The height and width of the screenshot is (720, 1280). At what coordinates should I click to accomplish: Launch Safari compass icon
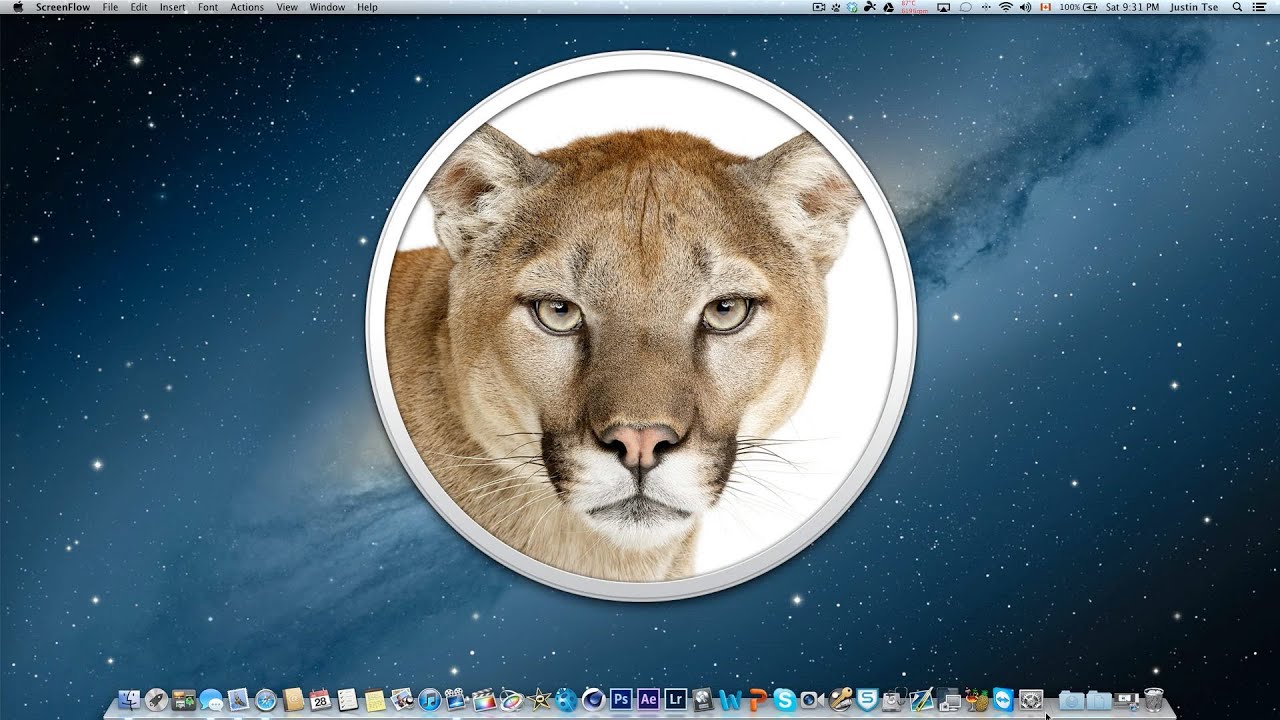[266, 700]
